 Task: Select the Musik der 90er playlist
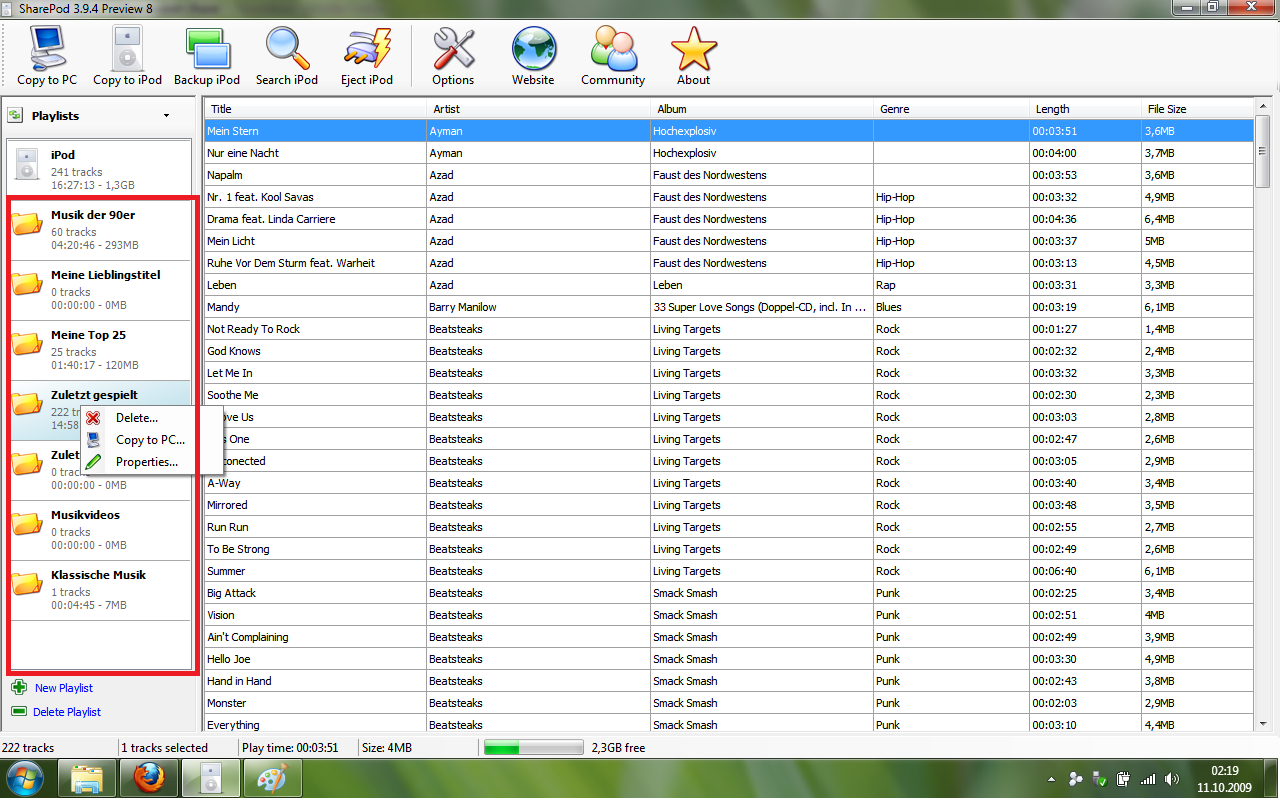coord(99,230)
